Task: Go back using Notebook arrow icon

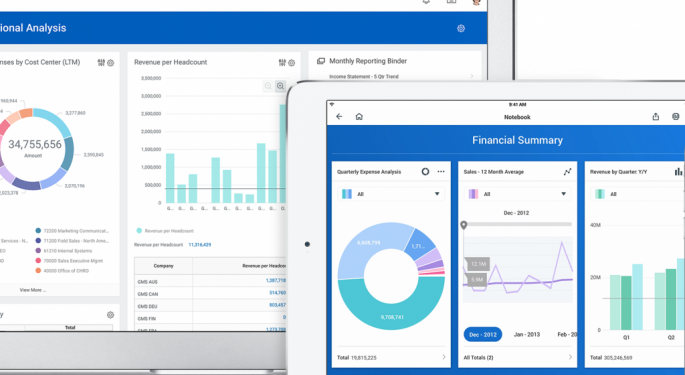Action: 339,116
